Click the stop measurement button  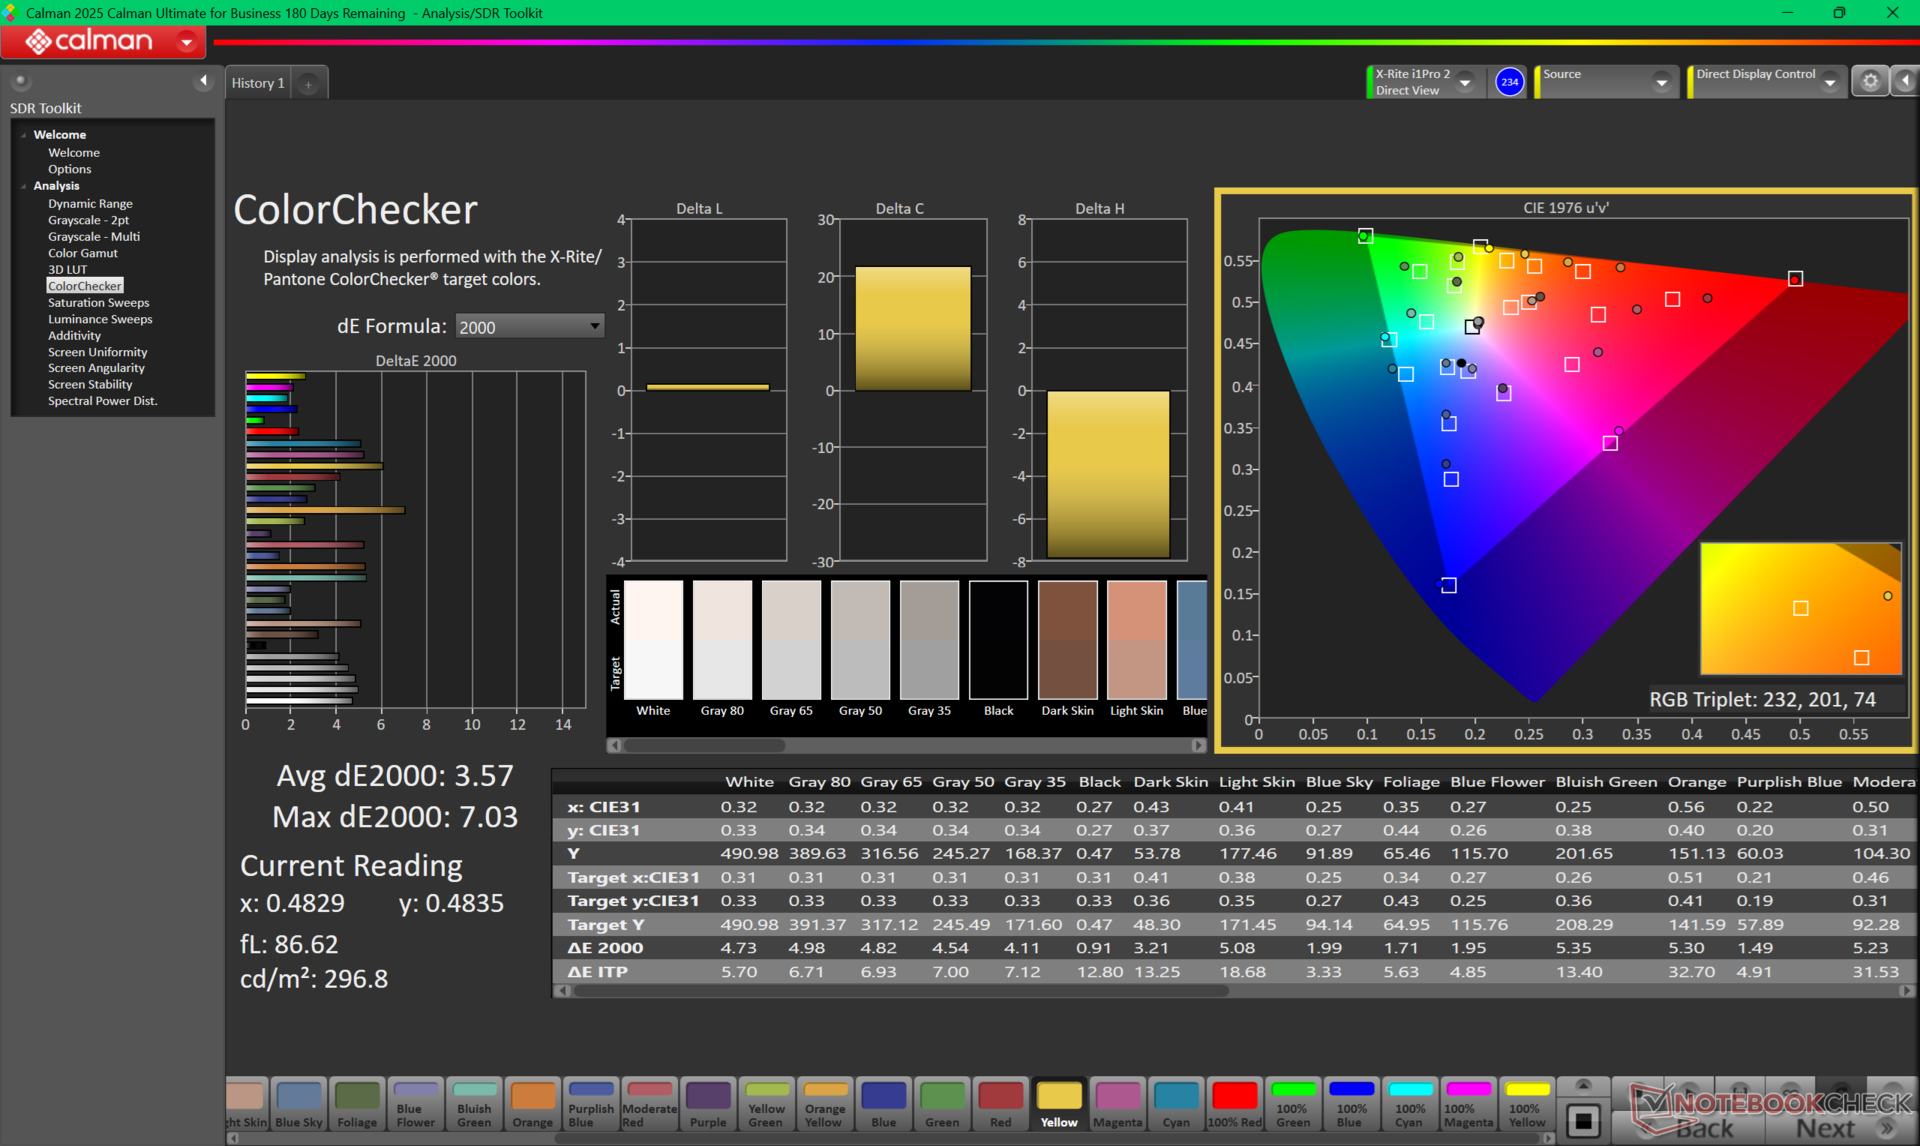coord(1583,1120)
